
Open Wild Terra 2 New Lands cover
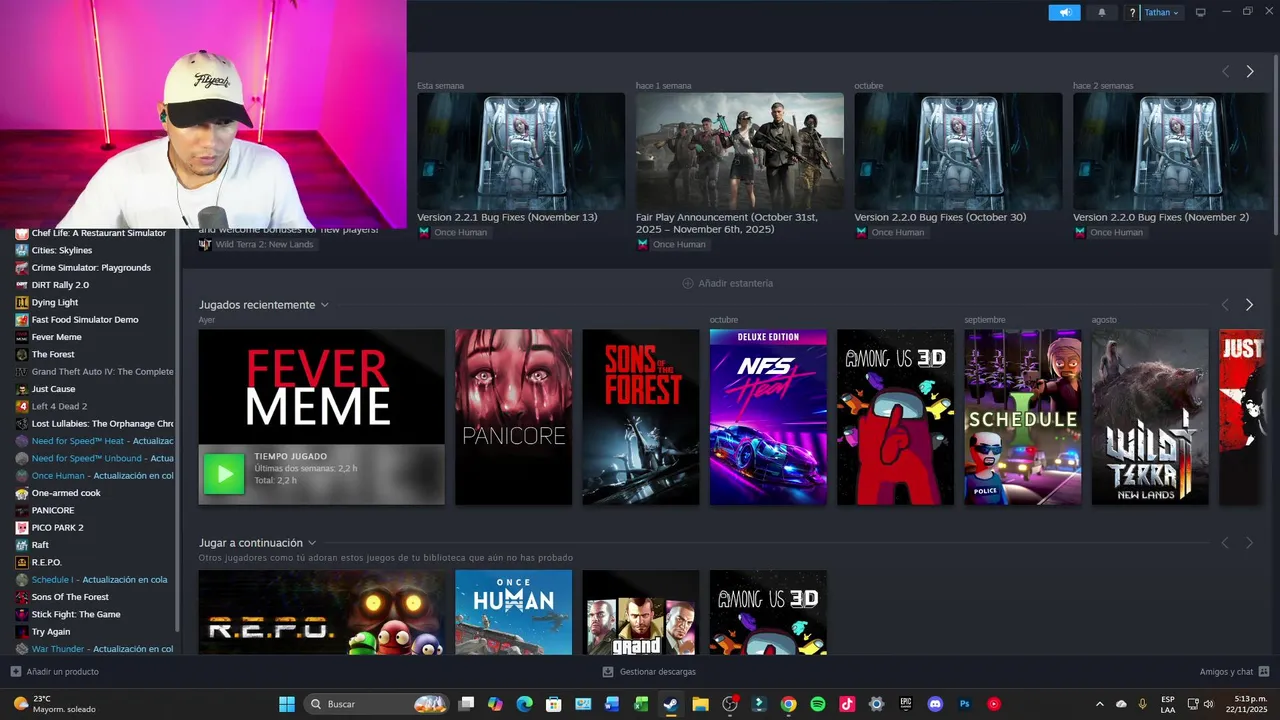pyautogui.click(x=1150, y=417)
